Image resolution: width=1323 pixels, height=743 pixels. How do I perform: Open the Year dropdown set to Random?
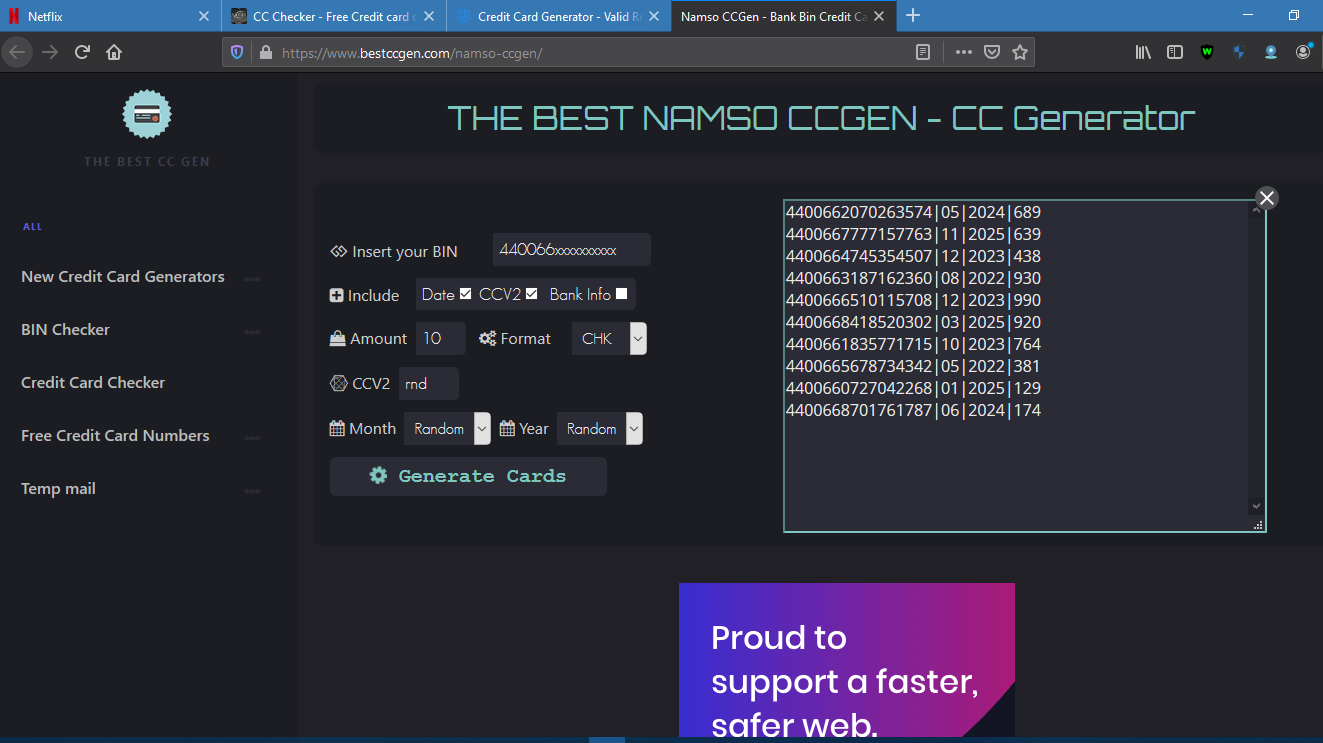pos(634,428)
